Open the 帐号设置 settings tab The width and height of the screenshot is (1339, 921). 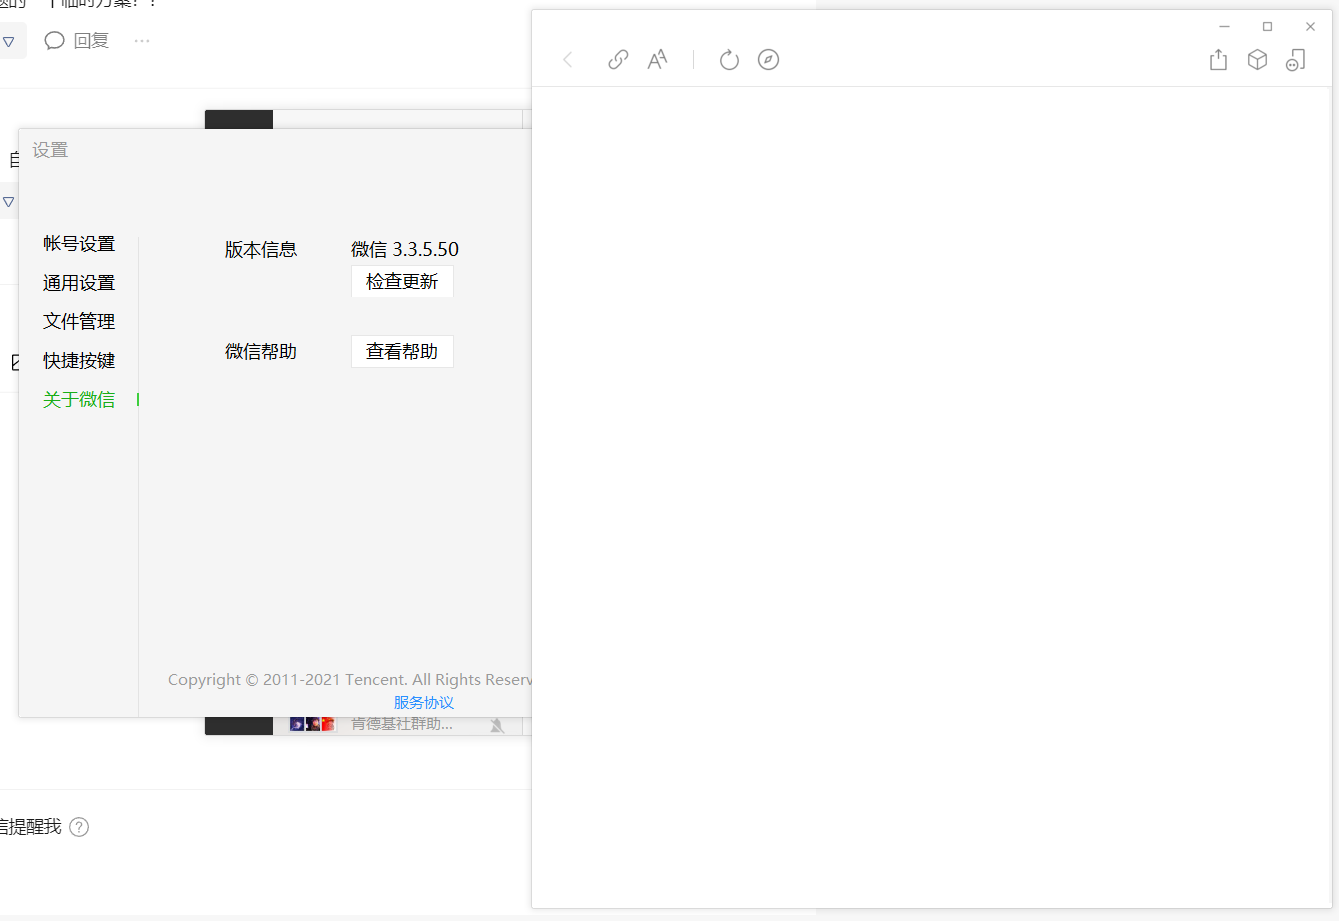click(x=79, y=244)
